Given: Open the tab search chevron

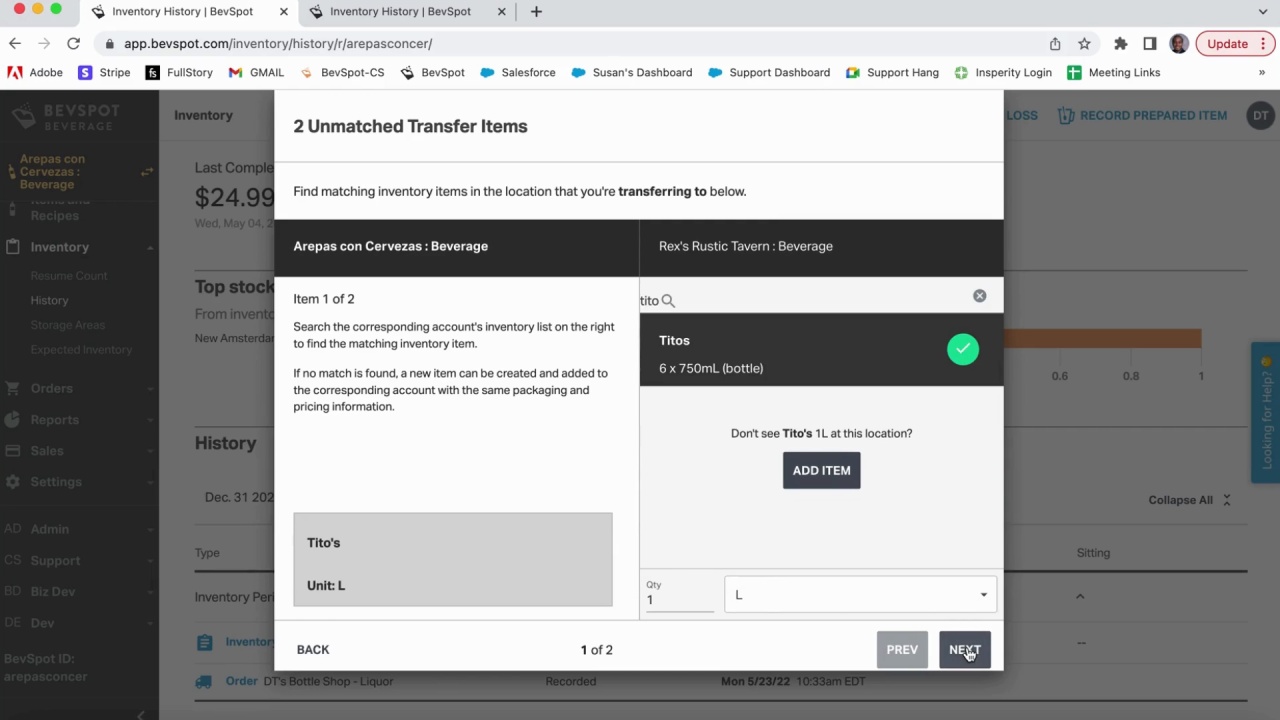Looking at the screenshot, I should point(1263,12).
